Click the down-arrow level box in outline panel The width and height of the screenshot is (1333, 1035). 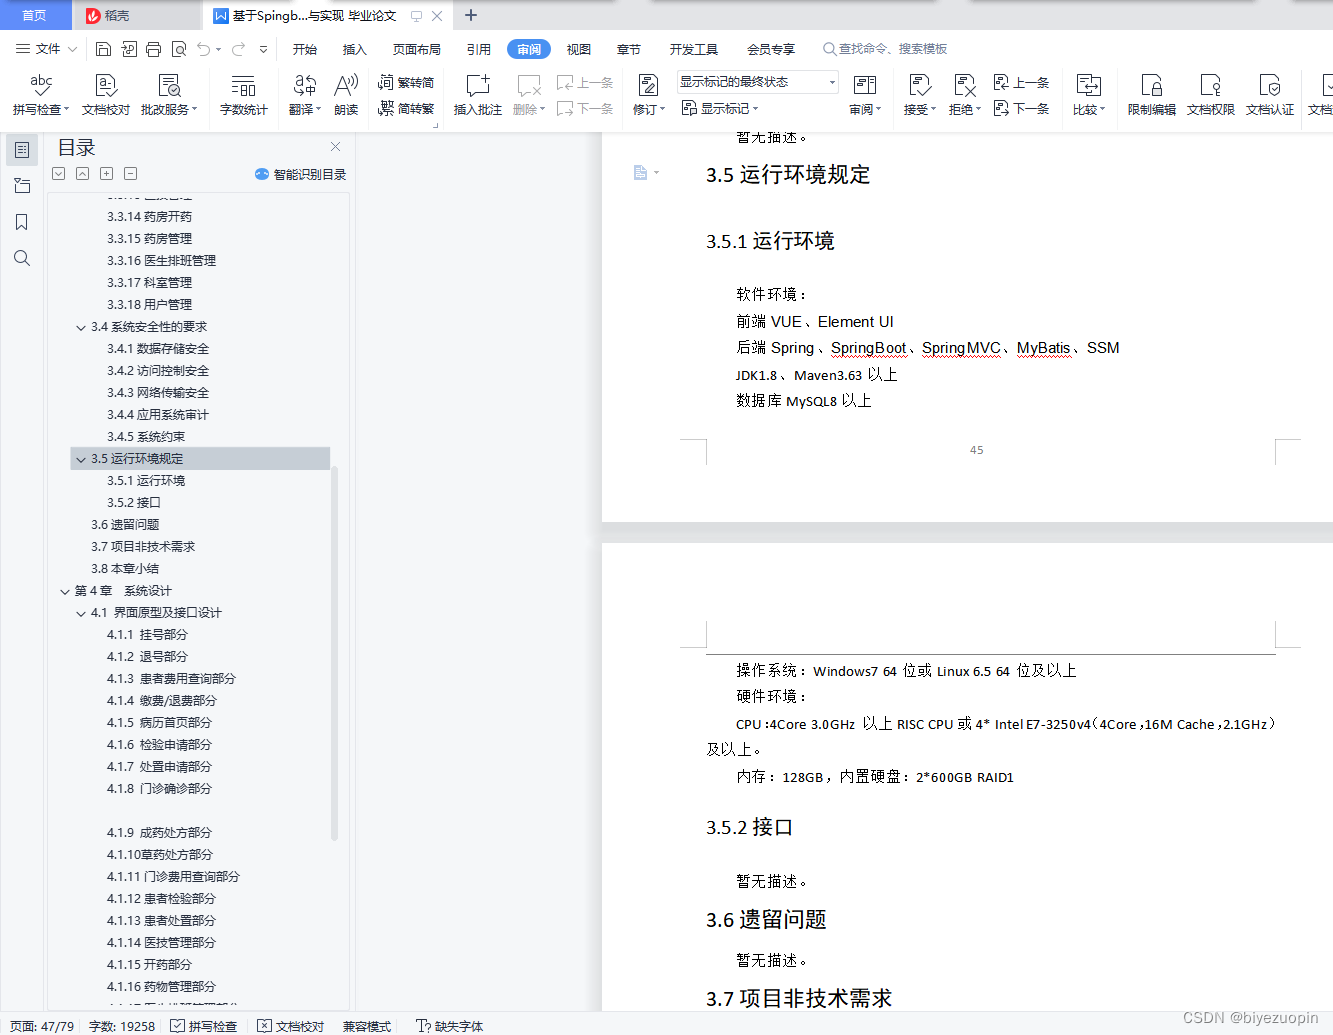(59, 174)
